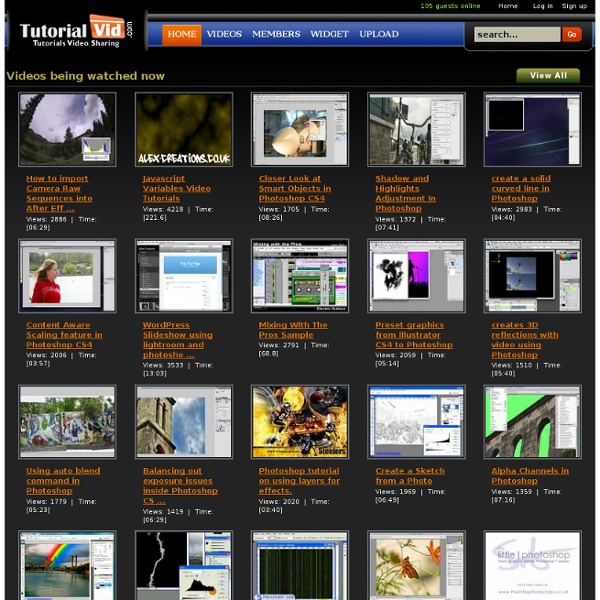Click 'Balancing out exposure issues' link

click(180, 486)
